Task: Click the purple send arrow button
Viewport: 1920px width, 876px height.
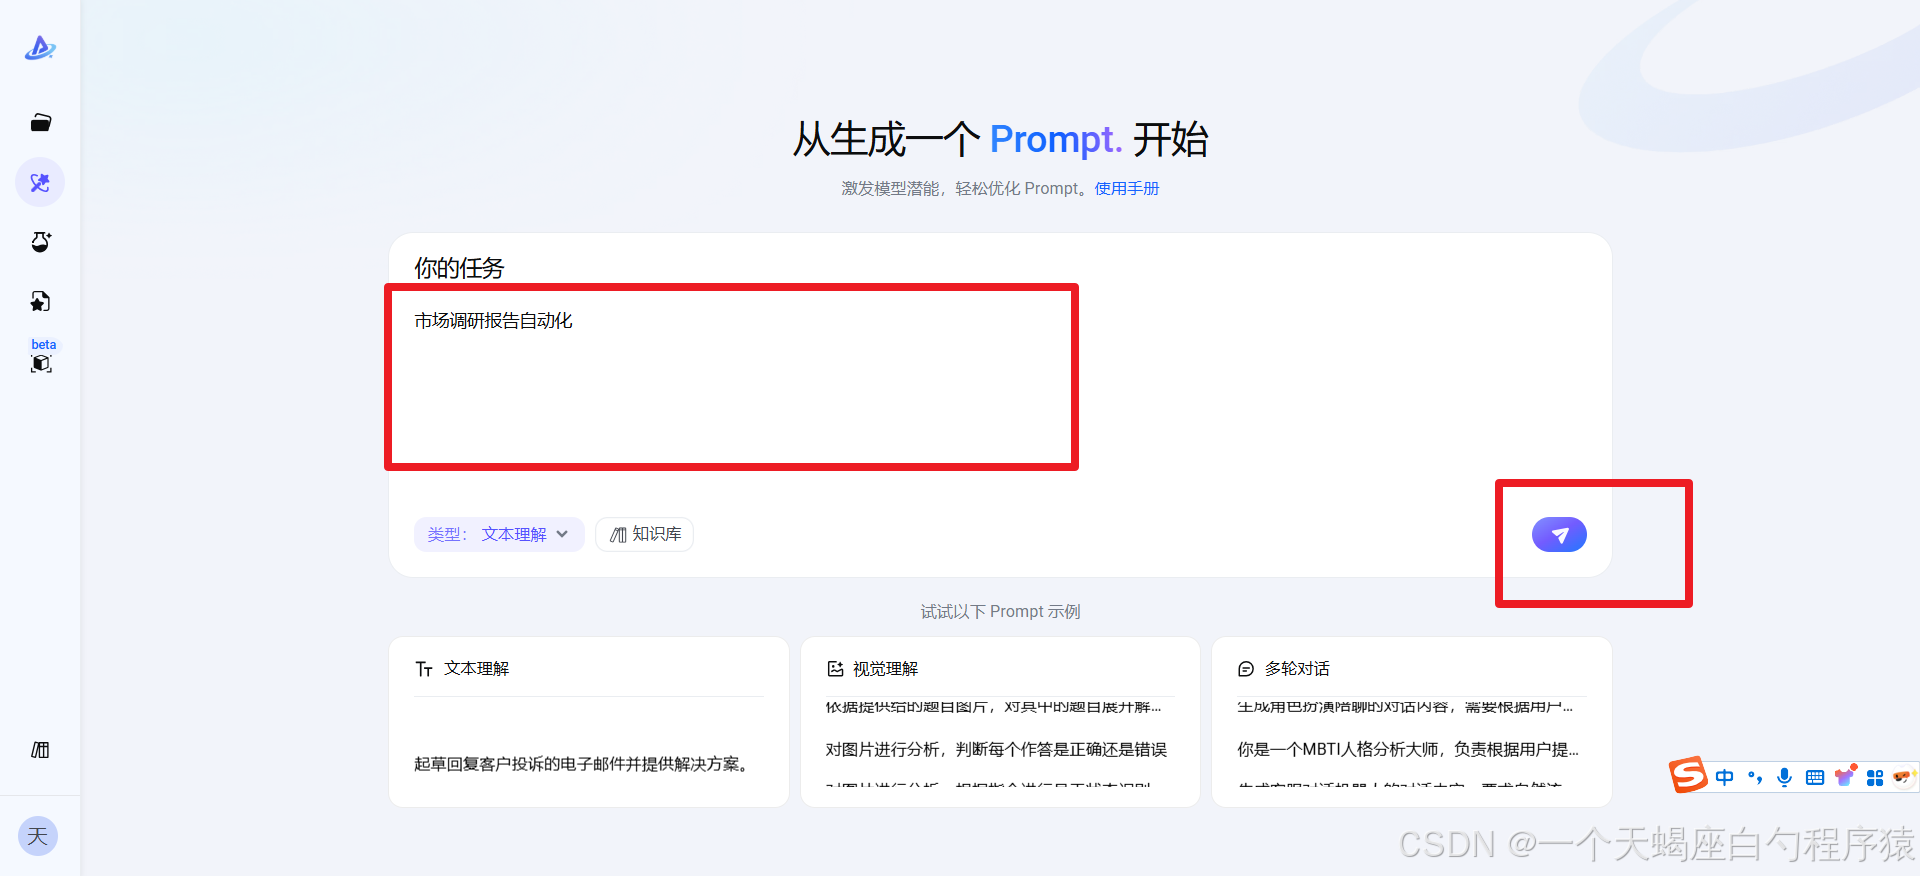Action: (1559, 535)
